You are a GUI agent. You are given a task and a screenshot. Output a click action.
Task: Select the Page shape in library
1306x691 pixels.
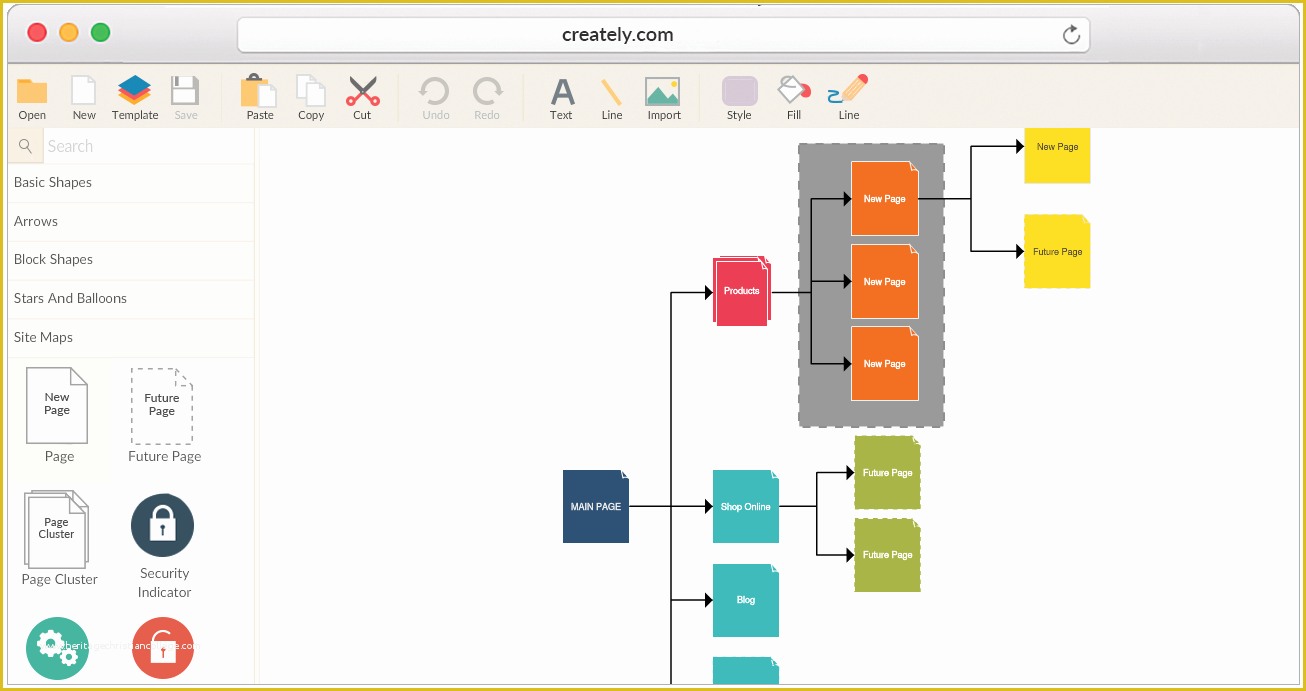click(57, 405)
